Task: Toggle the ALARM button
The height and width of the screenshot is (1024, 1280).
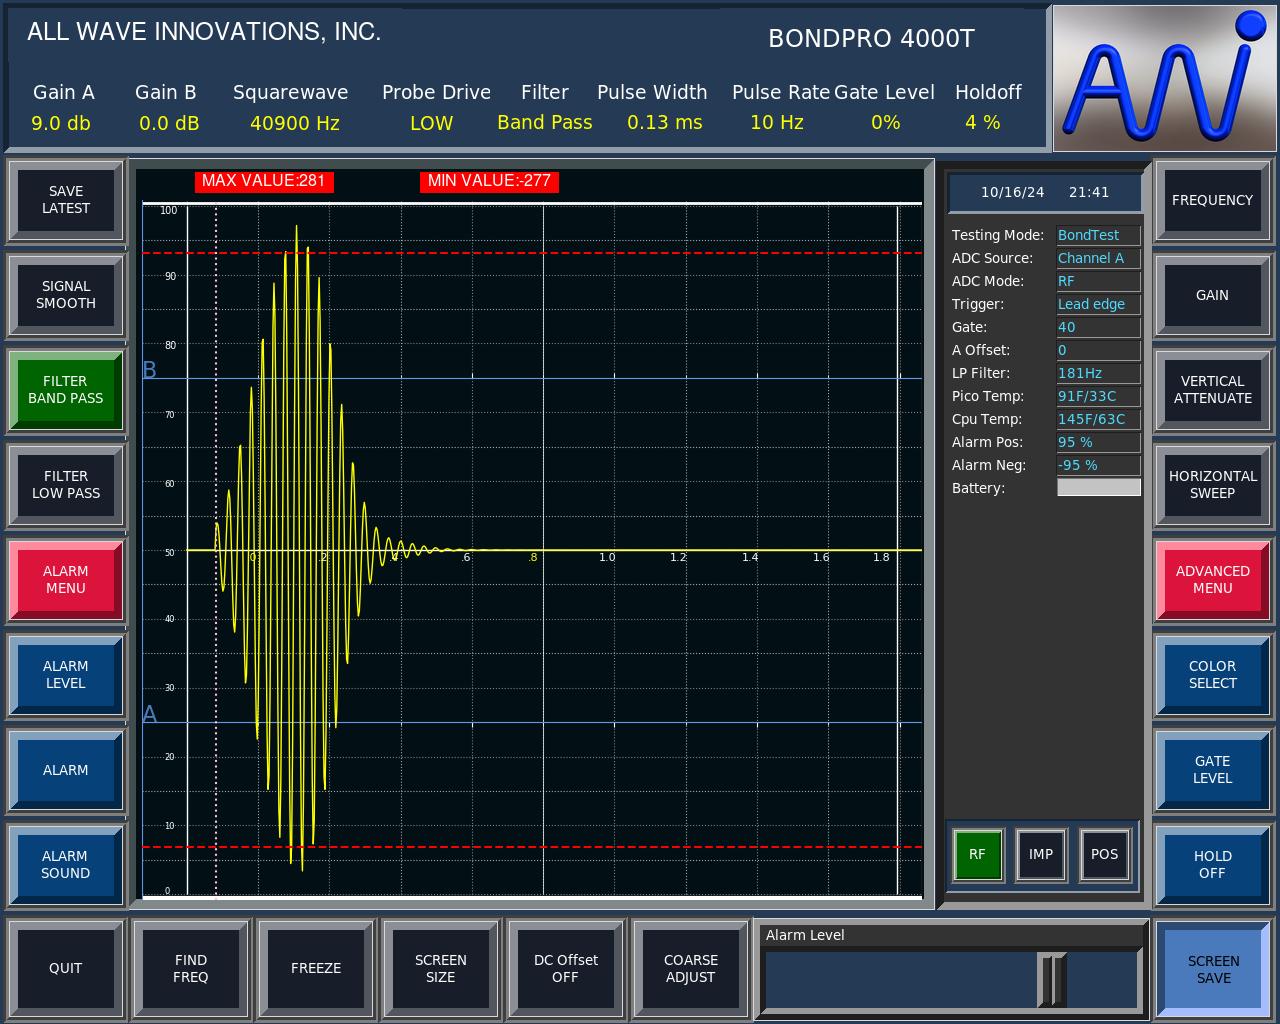Action: pos(66,770)
